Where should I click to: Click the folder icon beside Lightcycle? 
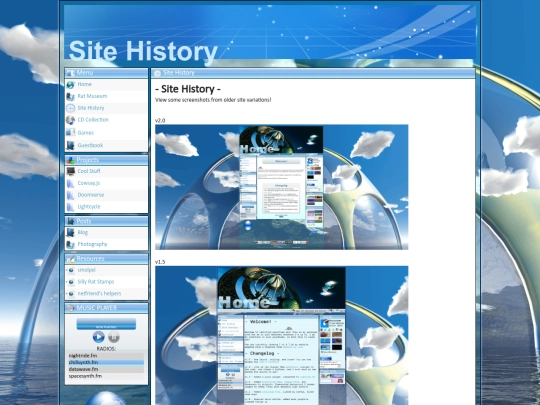coord(71,207)
